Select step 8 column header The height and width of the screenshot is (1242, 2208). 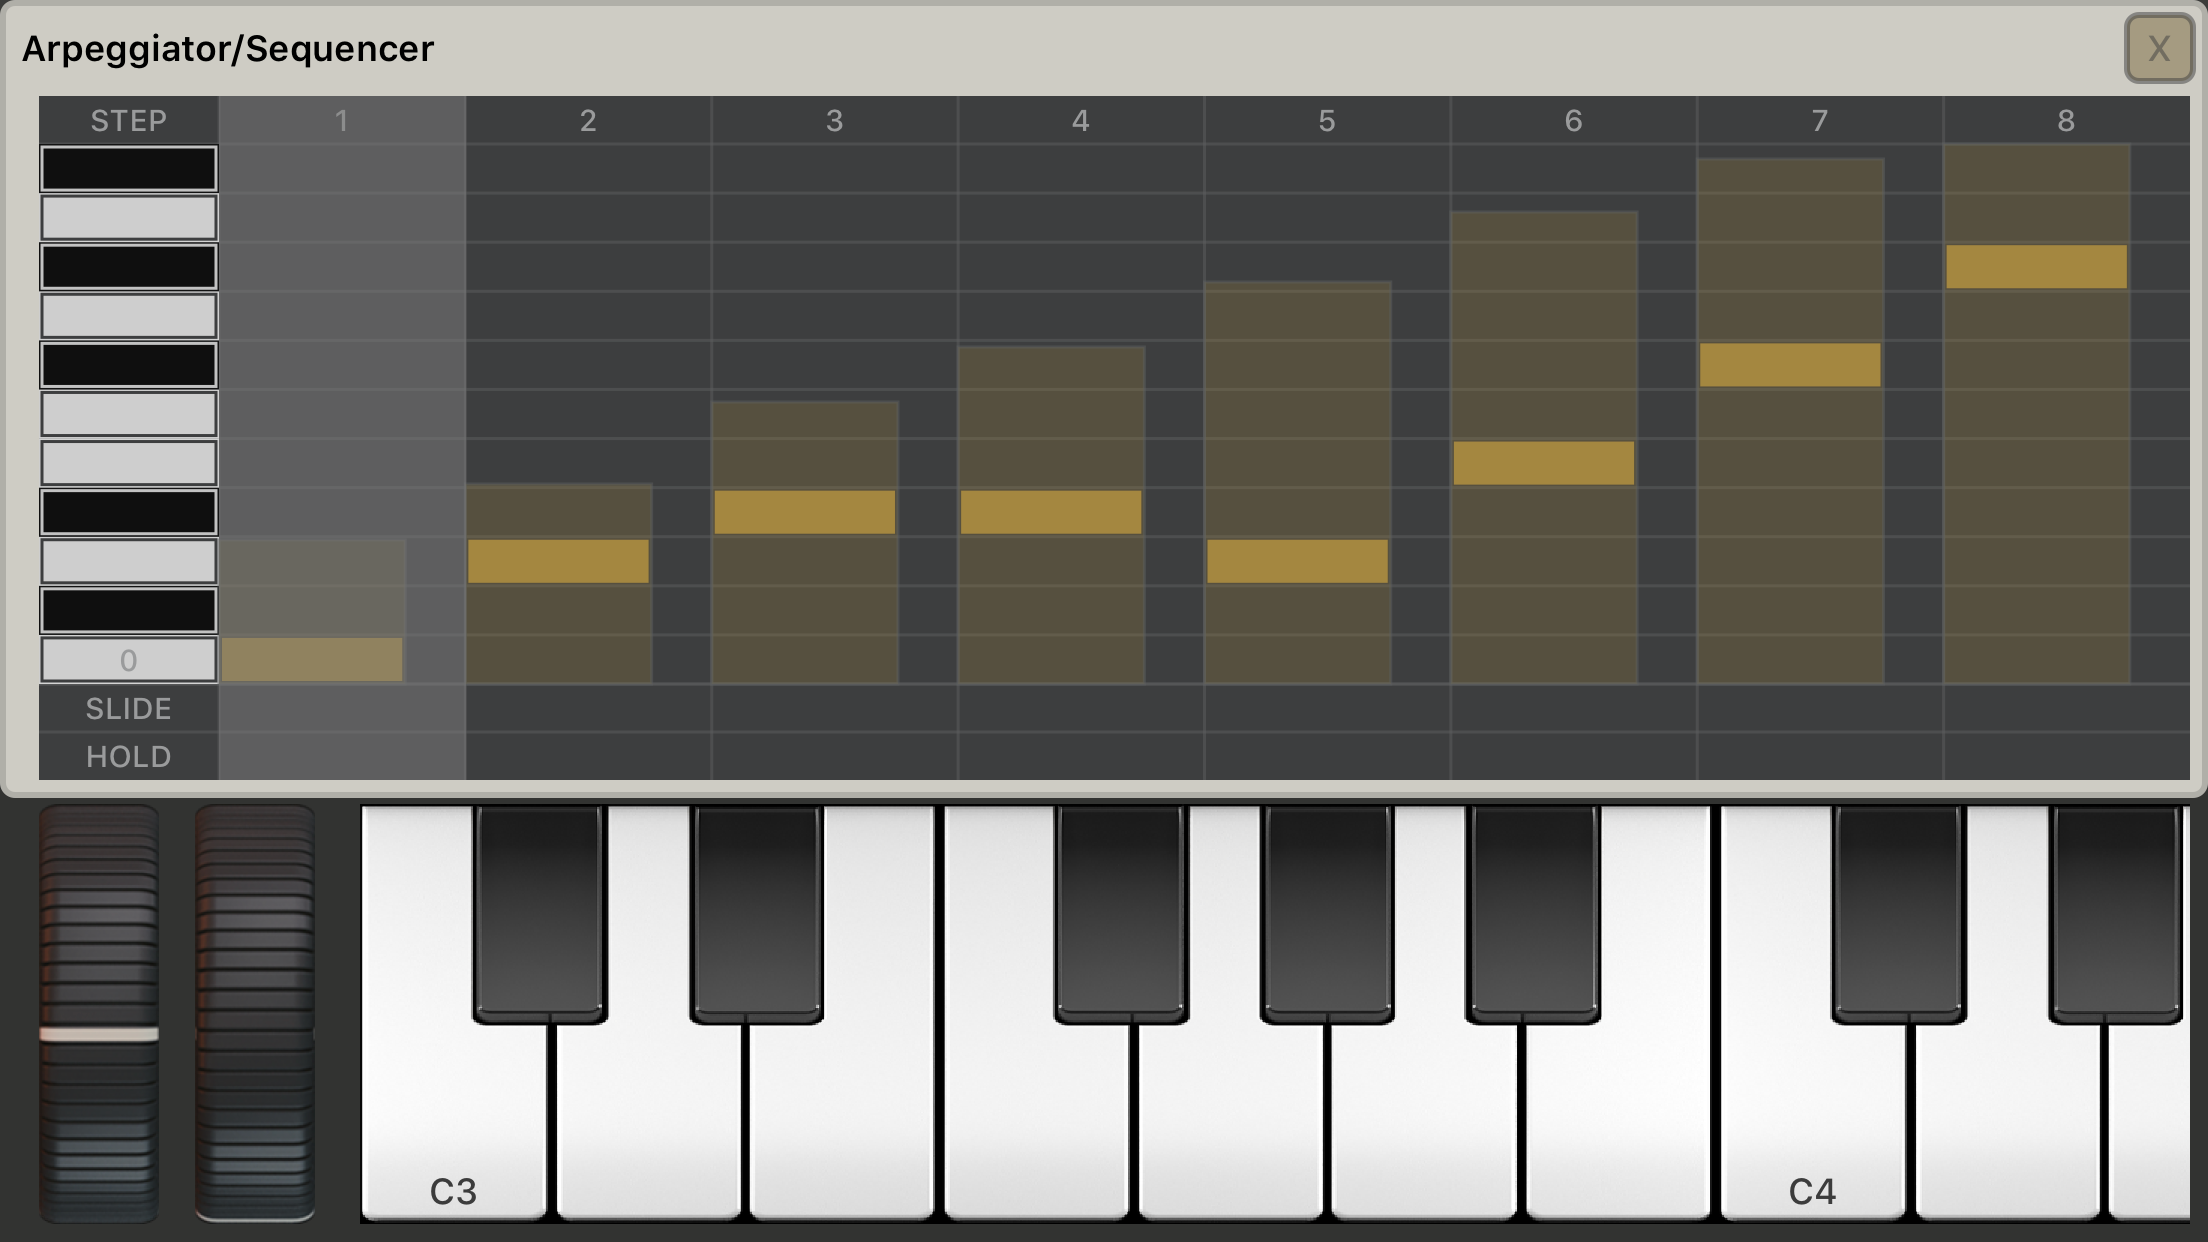tap(2066, 121)
